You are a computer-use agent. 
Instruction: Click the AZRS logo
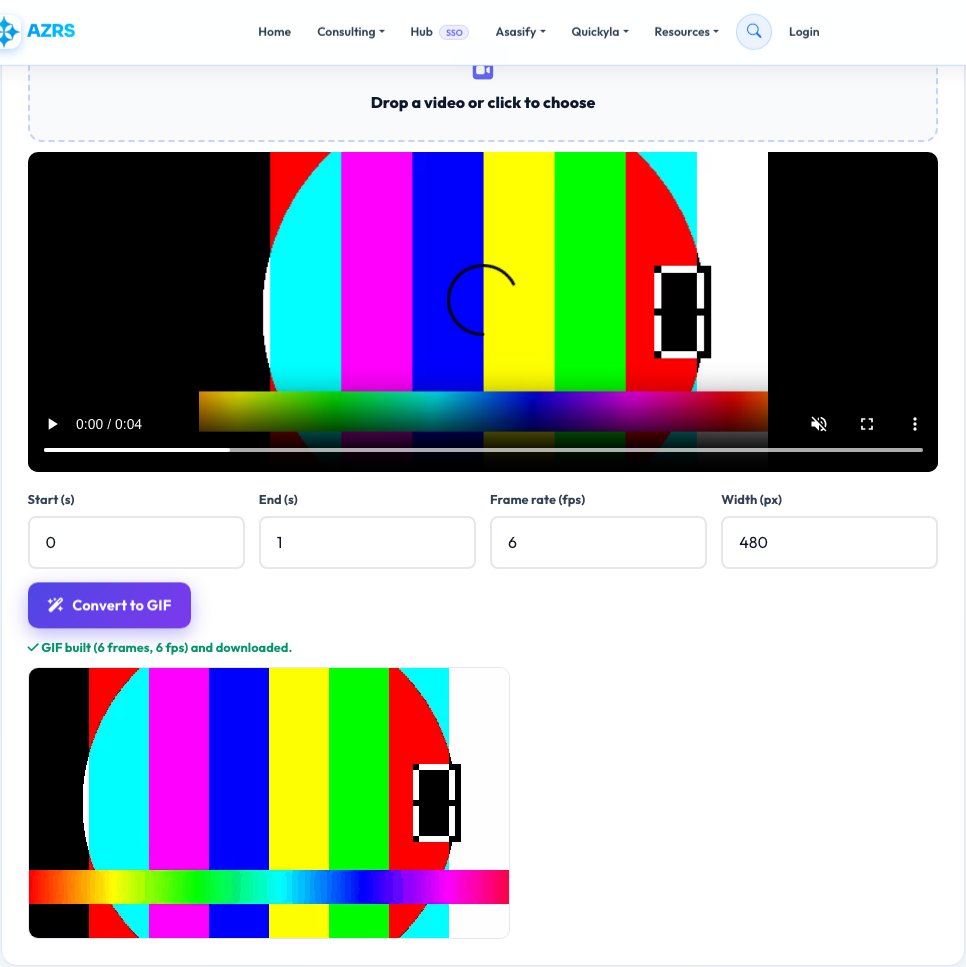(37, 31)
